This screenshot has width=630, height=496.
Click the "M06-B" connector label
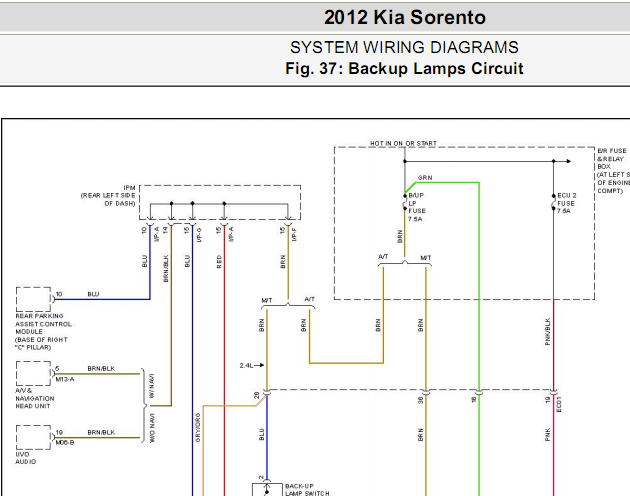[x=65, y=443]
